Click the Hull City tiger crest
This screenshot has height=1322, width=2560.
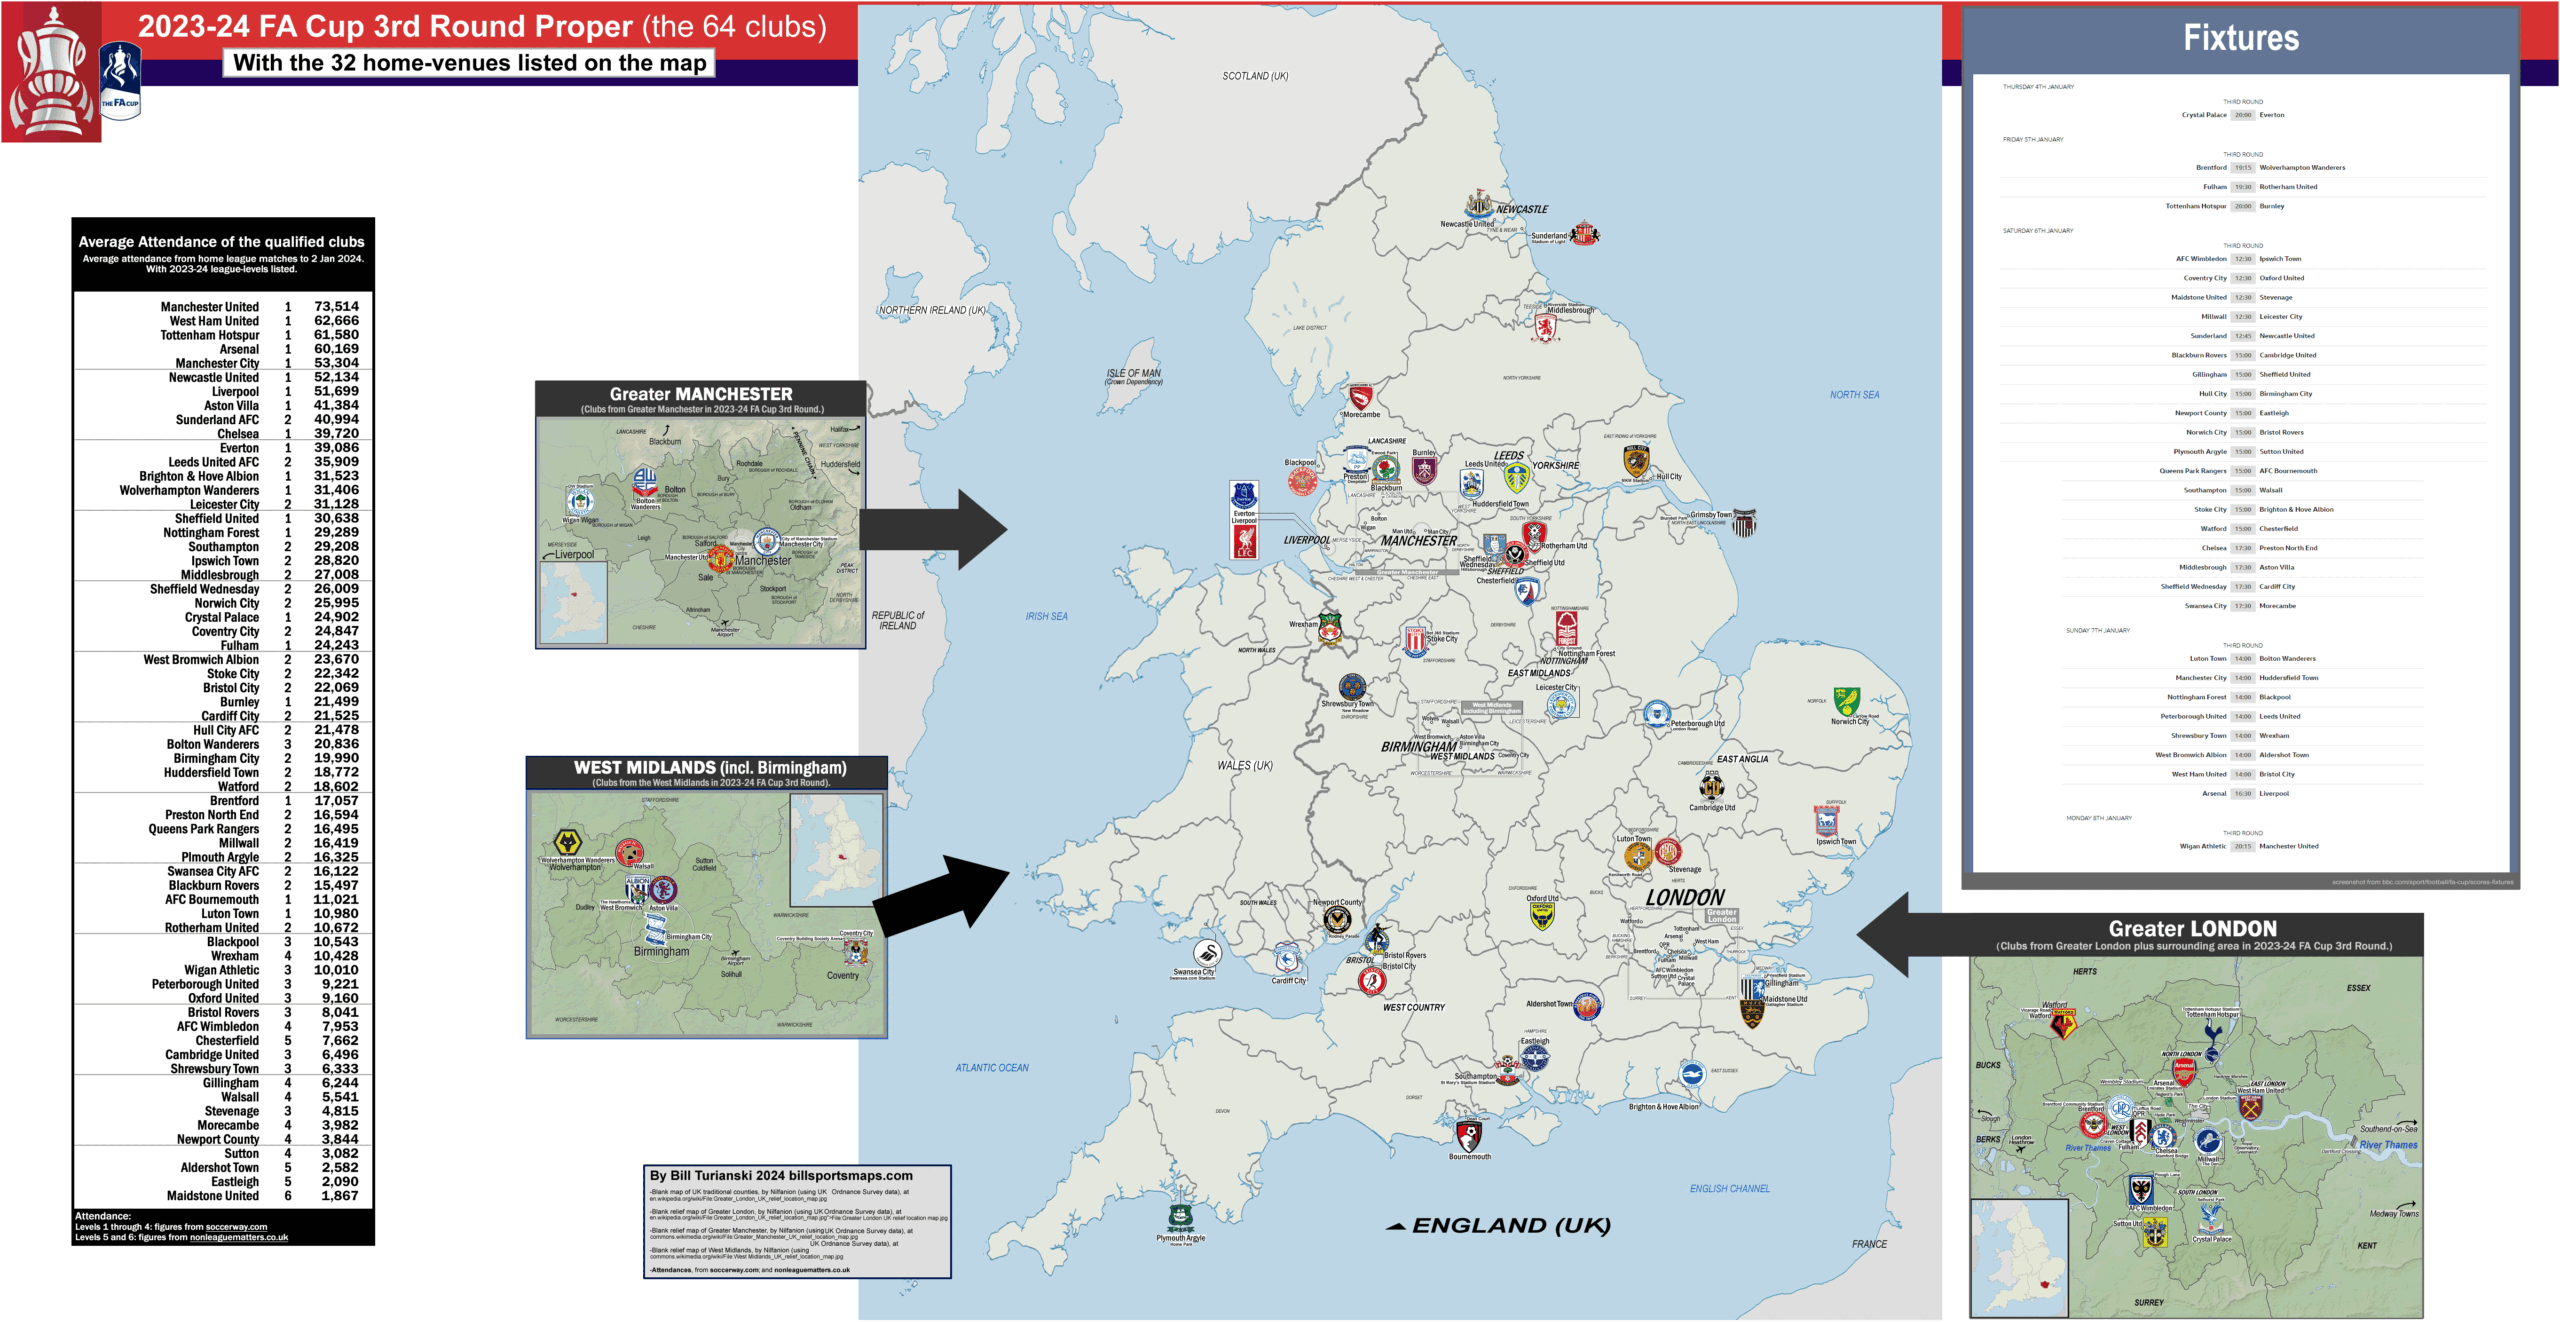(x=1636, y=461)
